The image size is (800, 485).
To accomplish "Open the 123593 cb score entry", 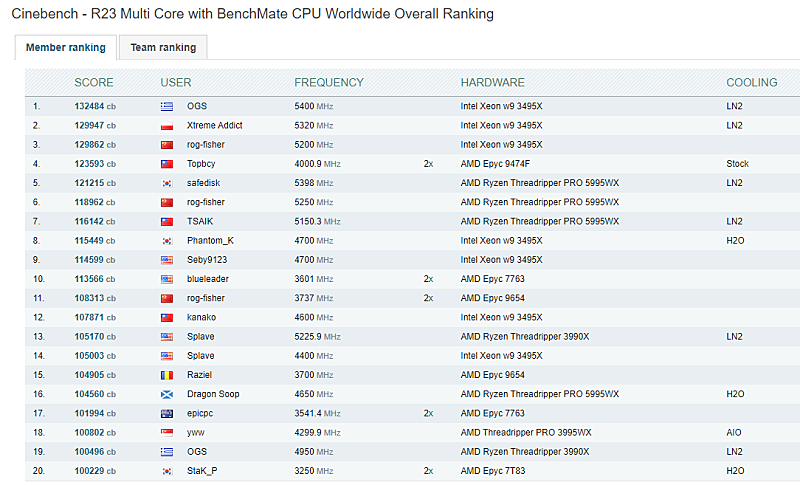I will click(x=95, y=164).
